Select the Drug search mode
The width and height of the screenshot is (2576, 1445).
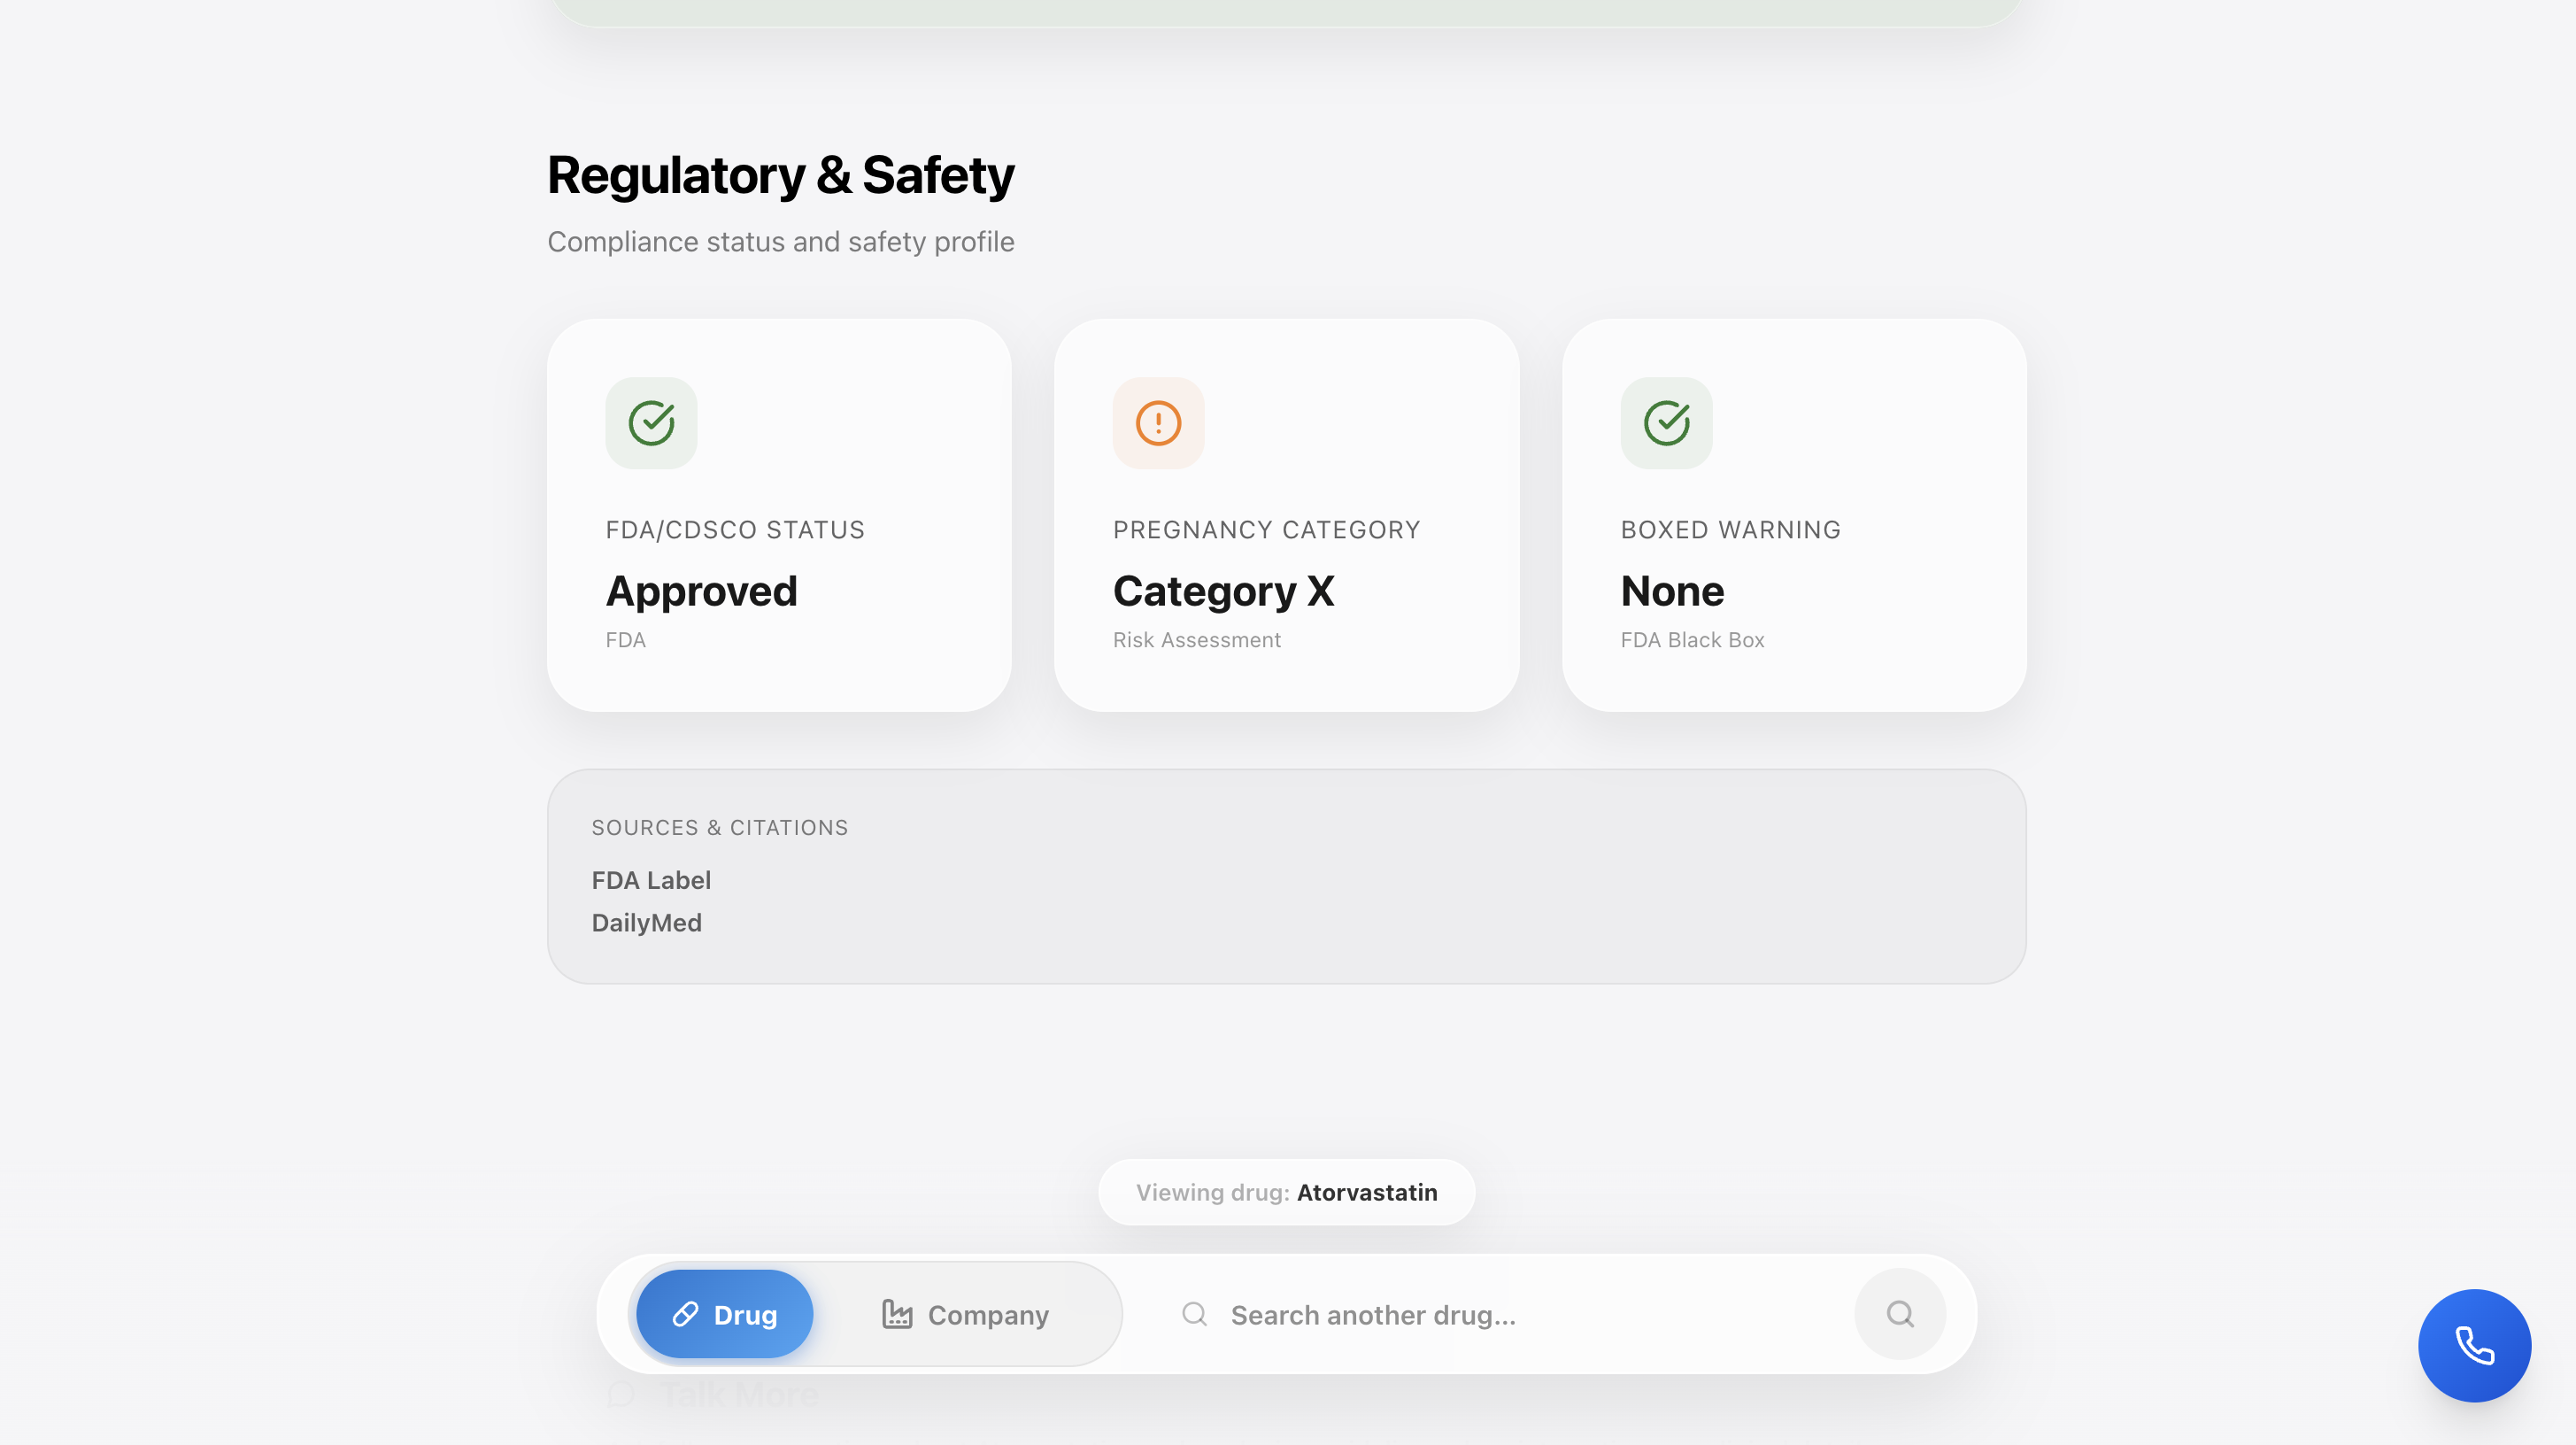click(725, 1314)
